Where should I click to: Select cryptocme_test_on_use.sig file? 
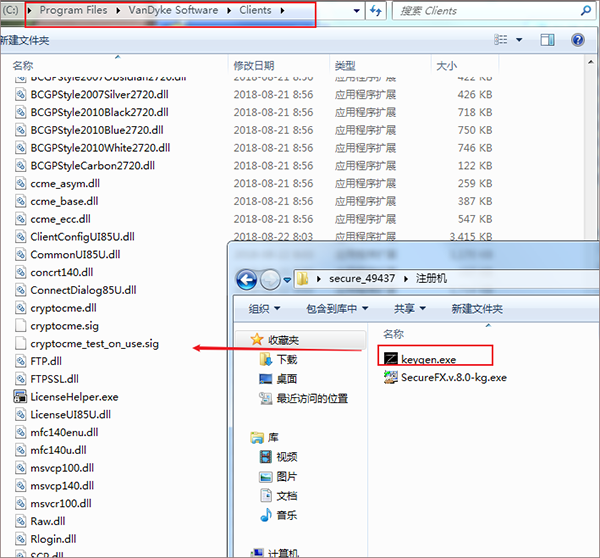point(95,343)
